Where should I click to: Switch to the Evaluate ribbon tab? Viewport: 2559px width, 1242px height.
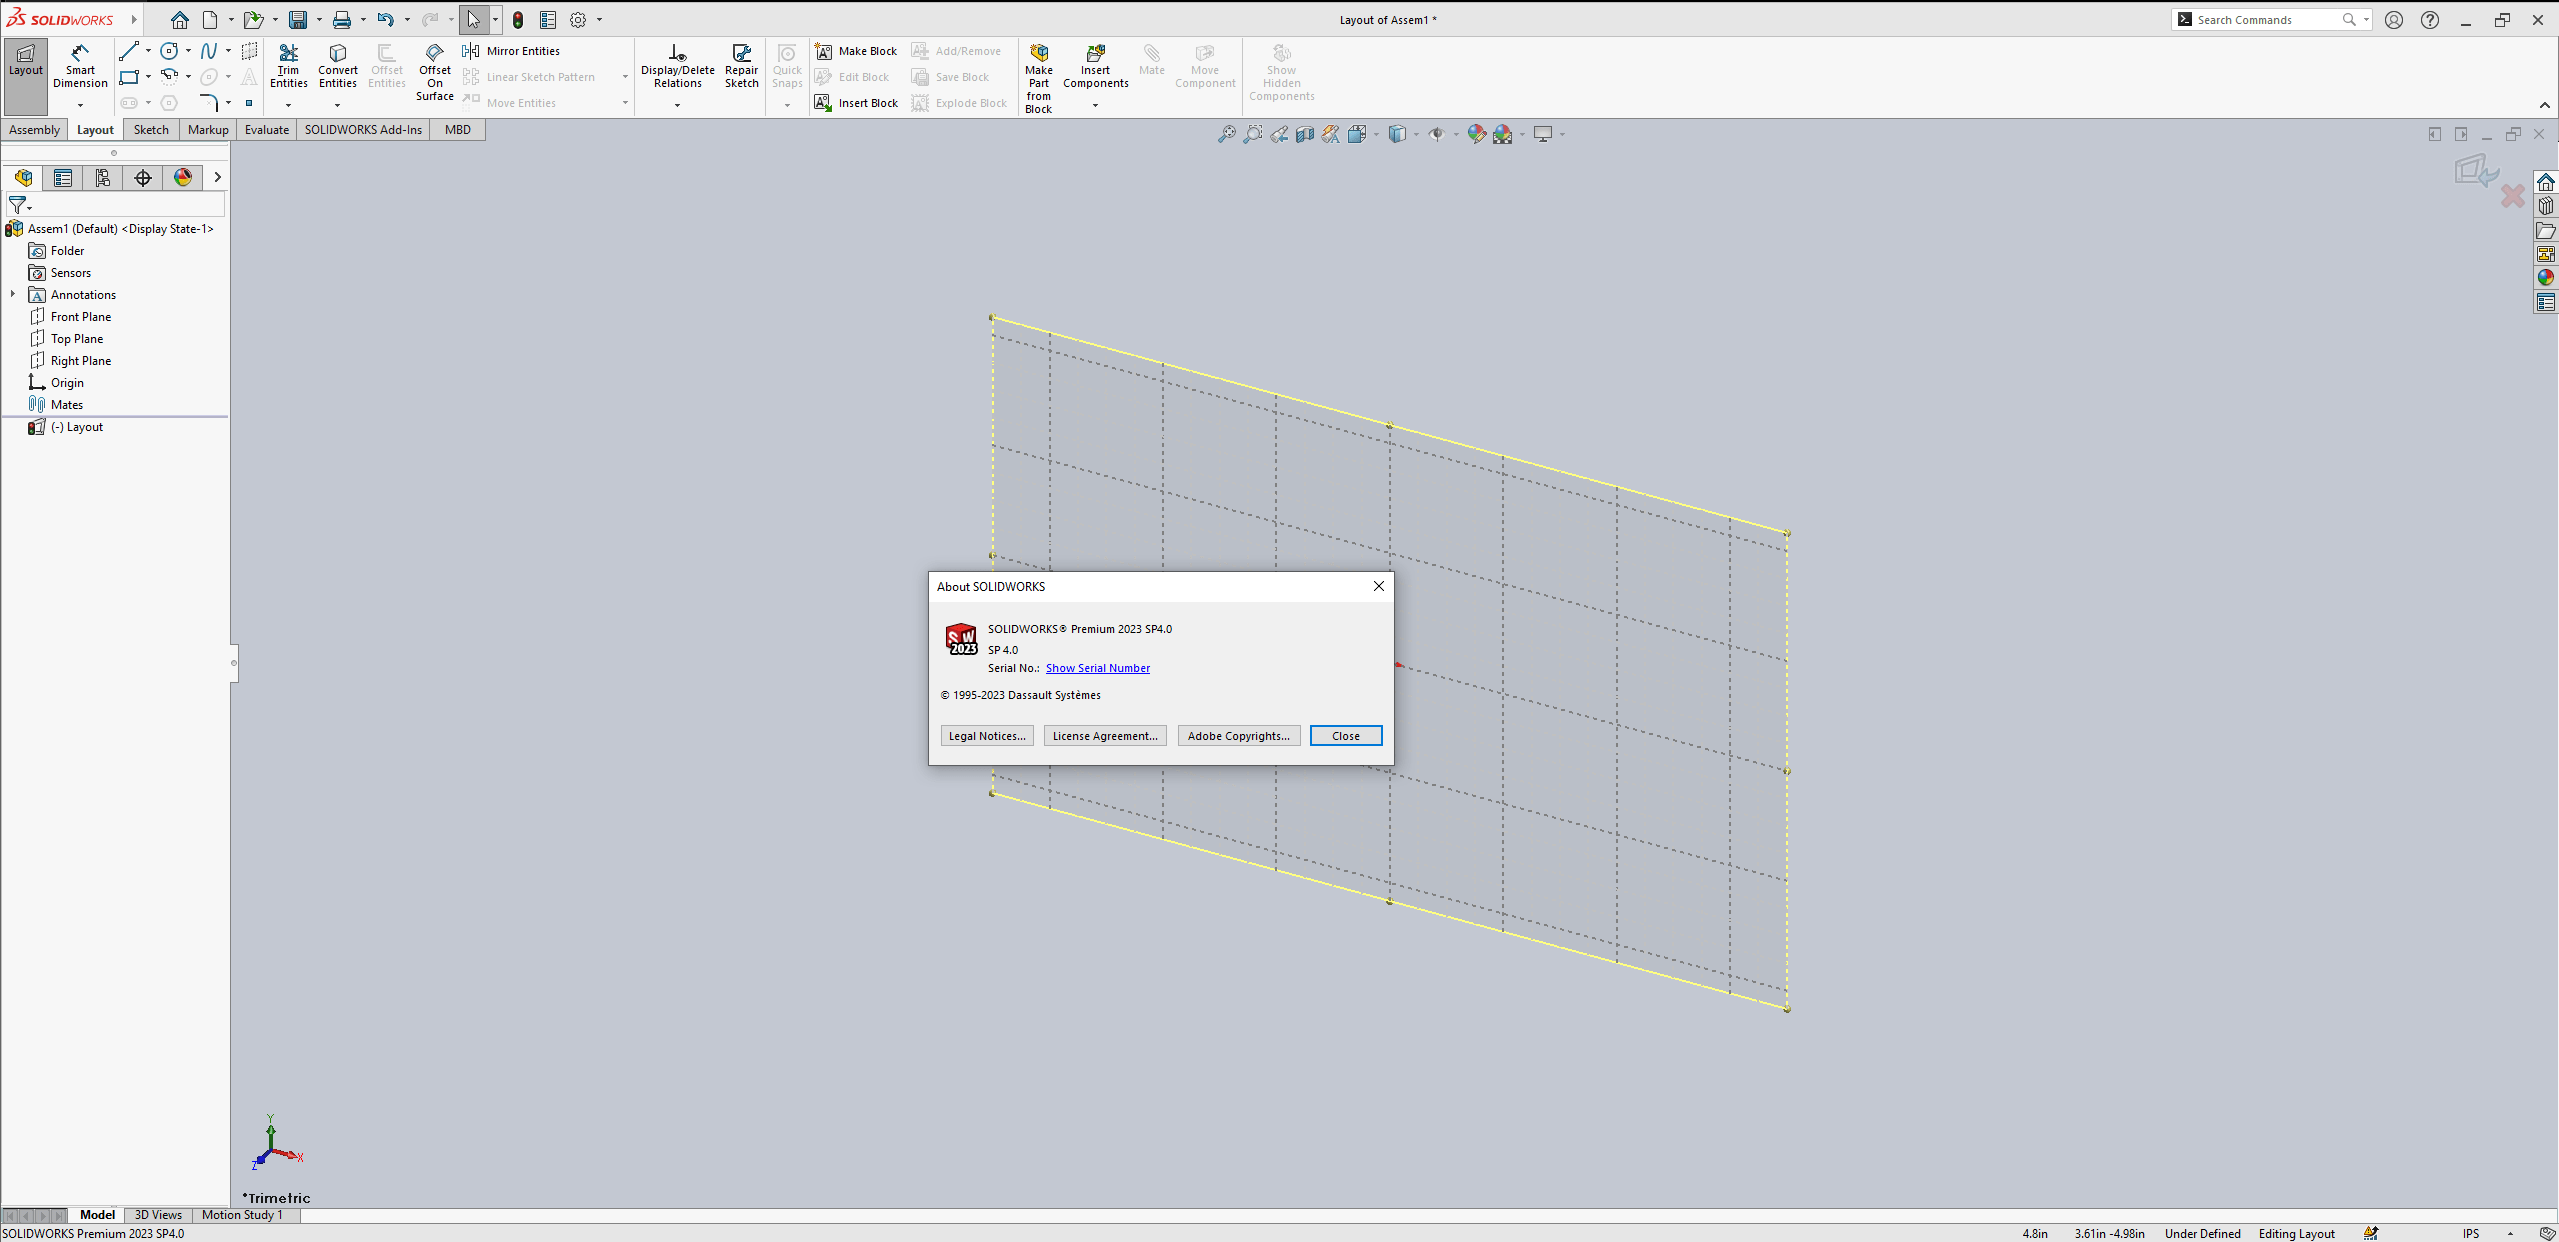[267, 130]
